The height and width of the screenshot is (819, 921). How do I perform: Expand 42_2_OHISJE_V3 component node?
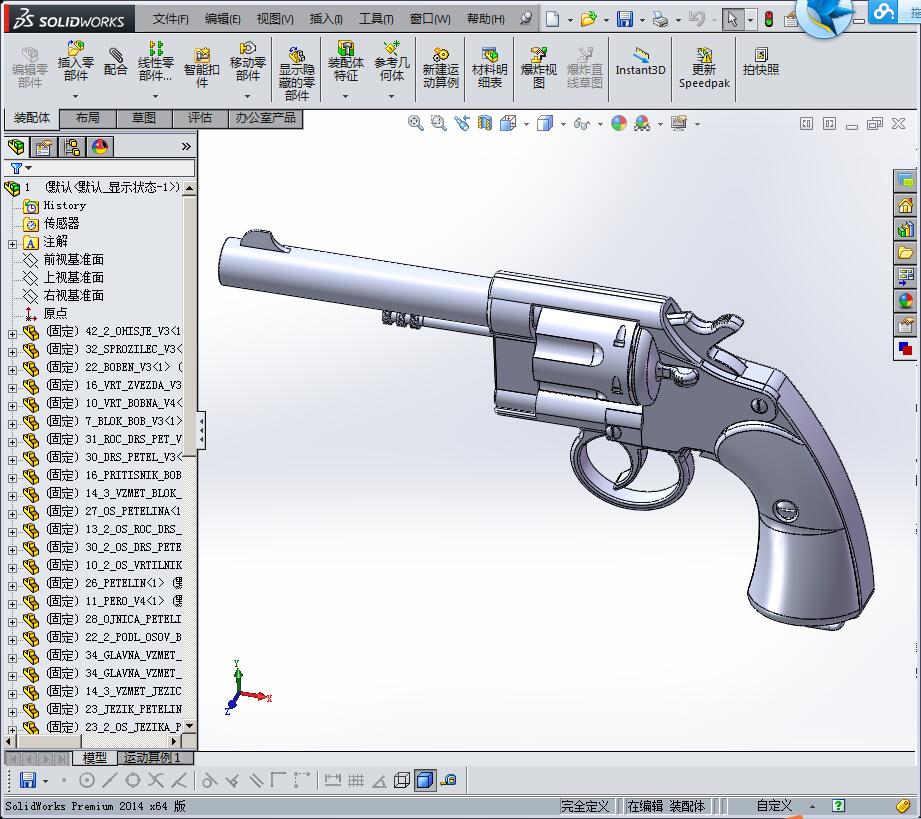tap(12, 334)
